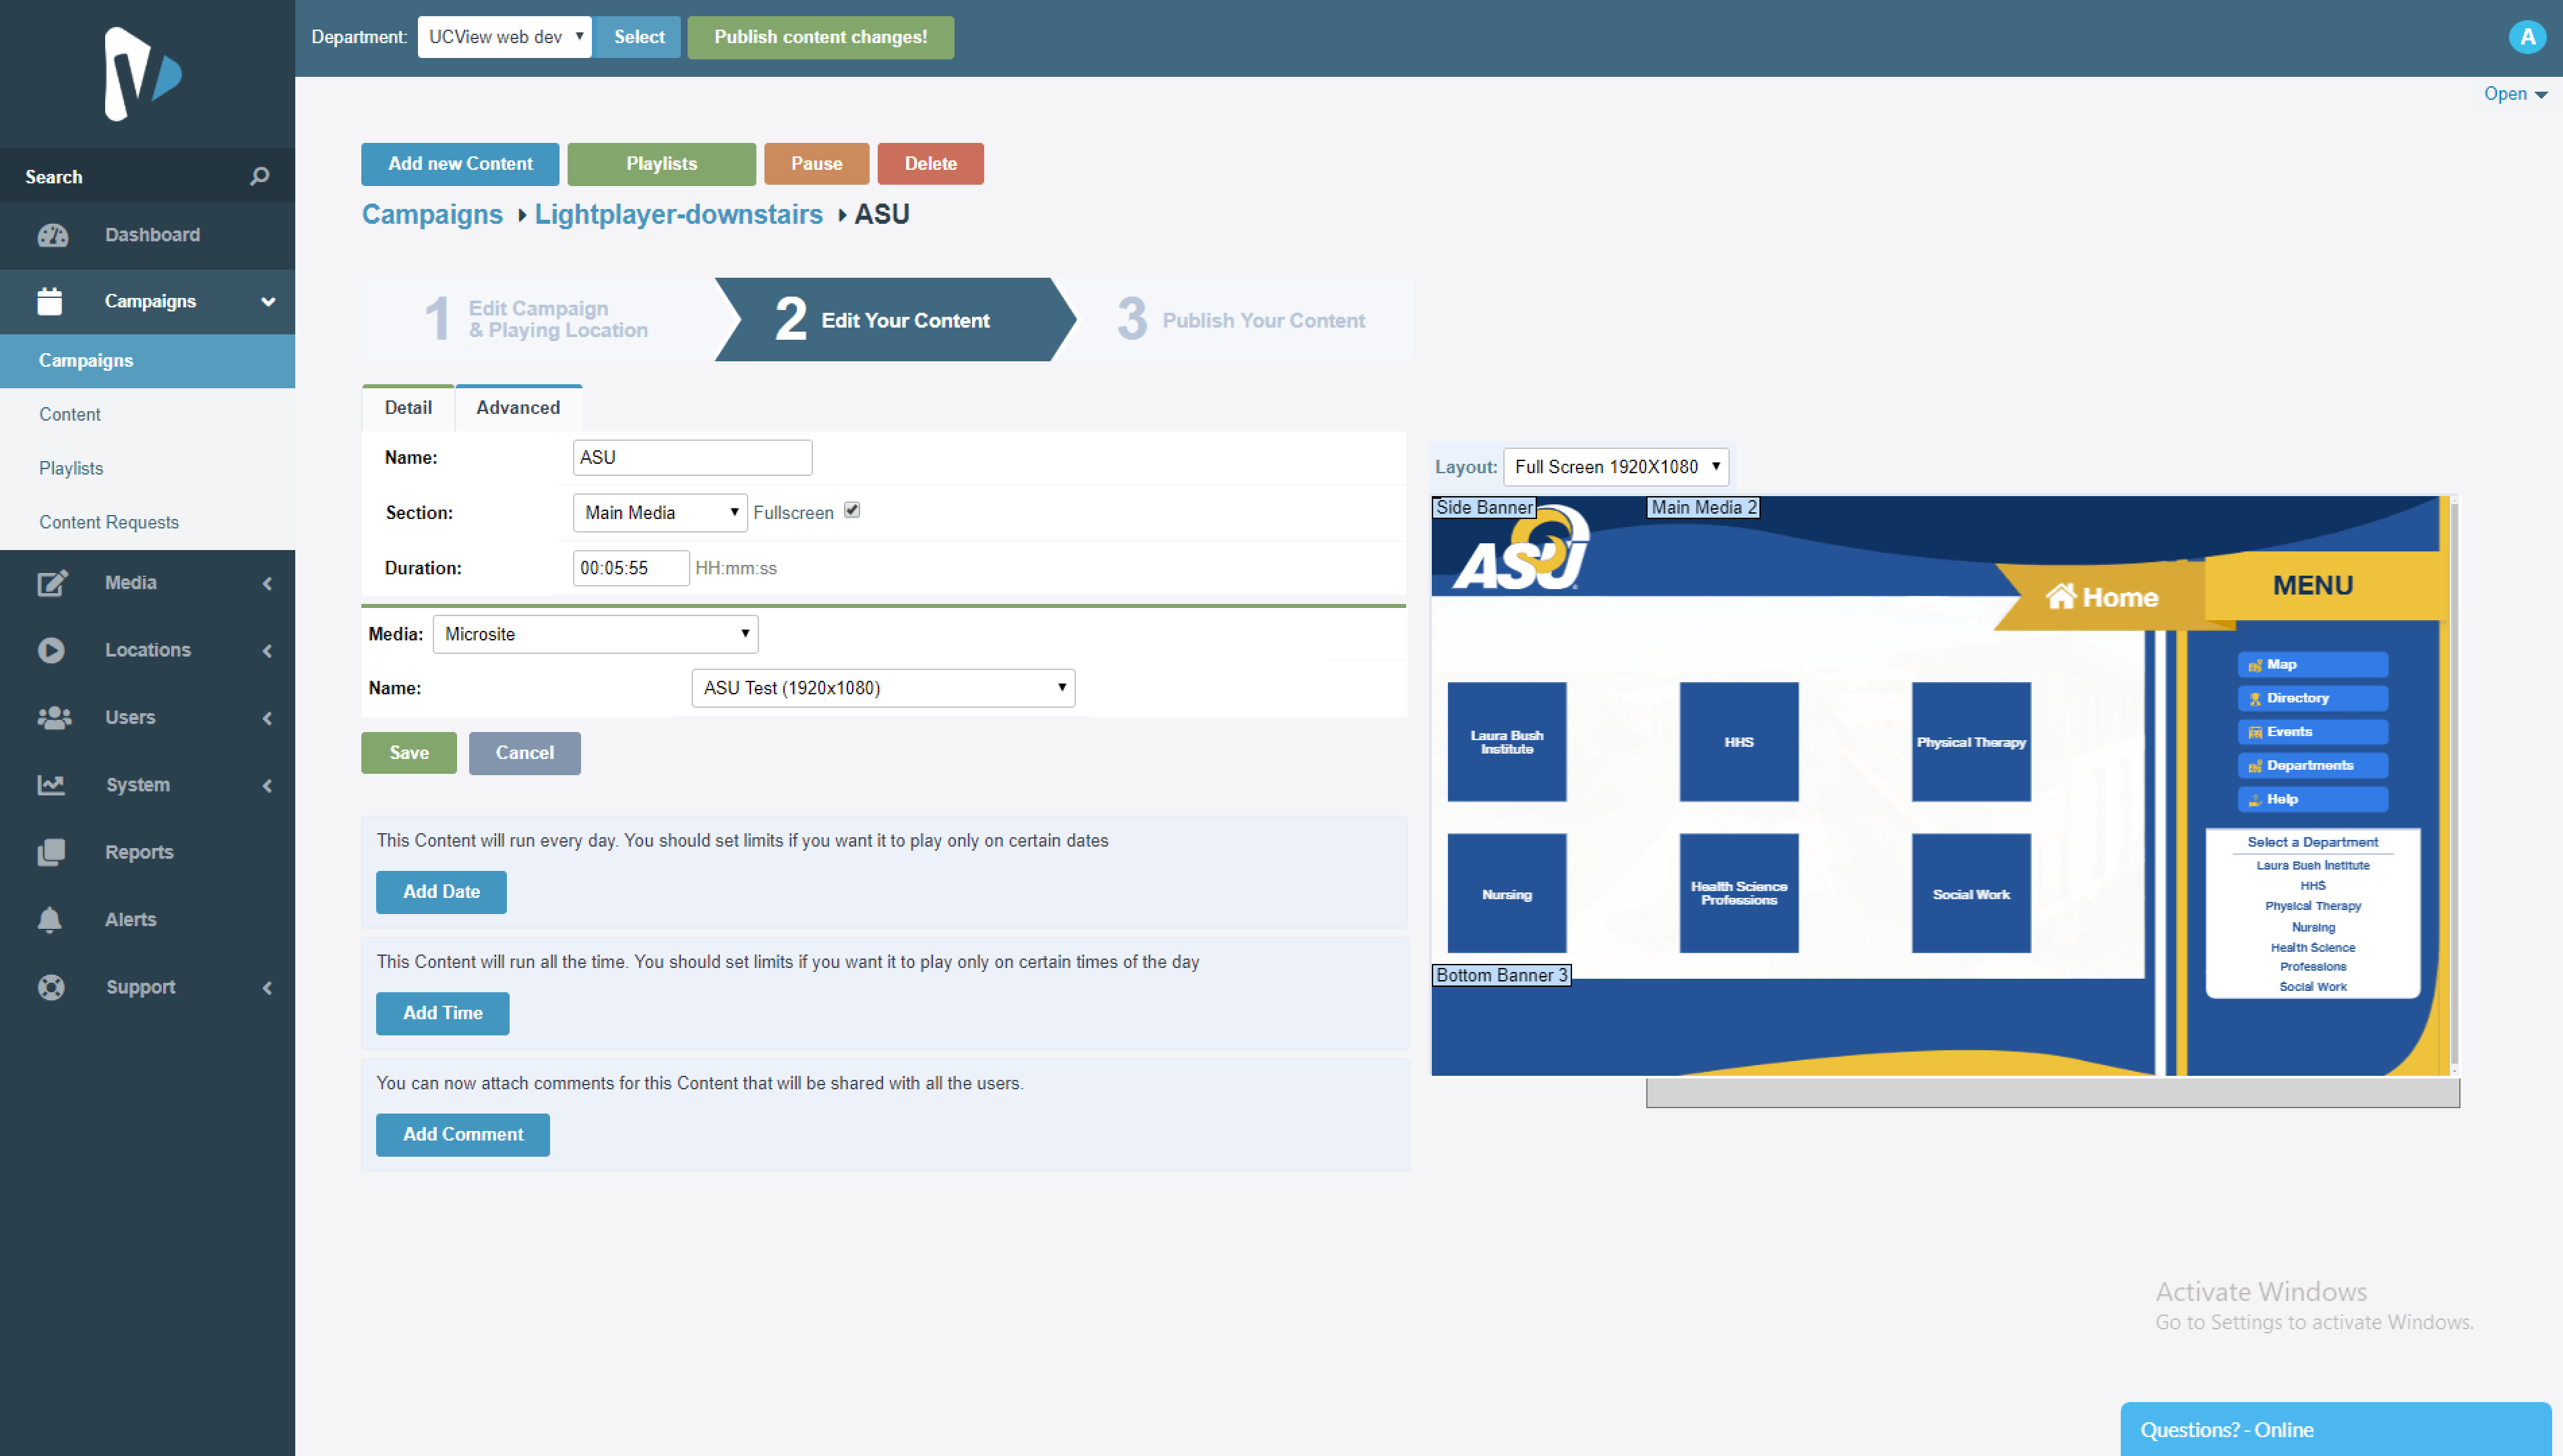This screenshot has width=2563, height=1456.
Task: Go to step 3 Publish Your Content
Action: pos(1241,319)
